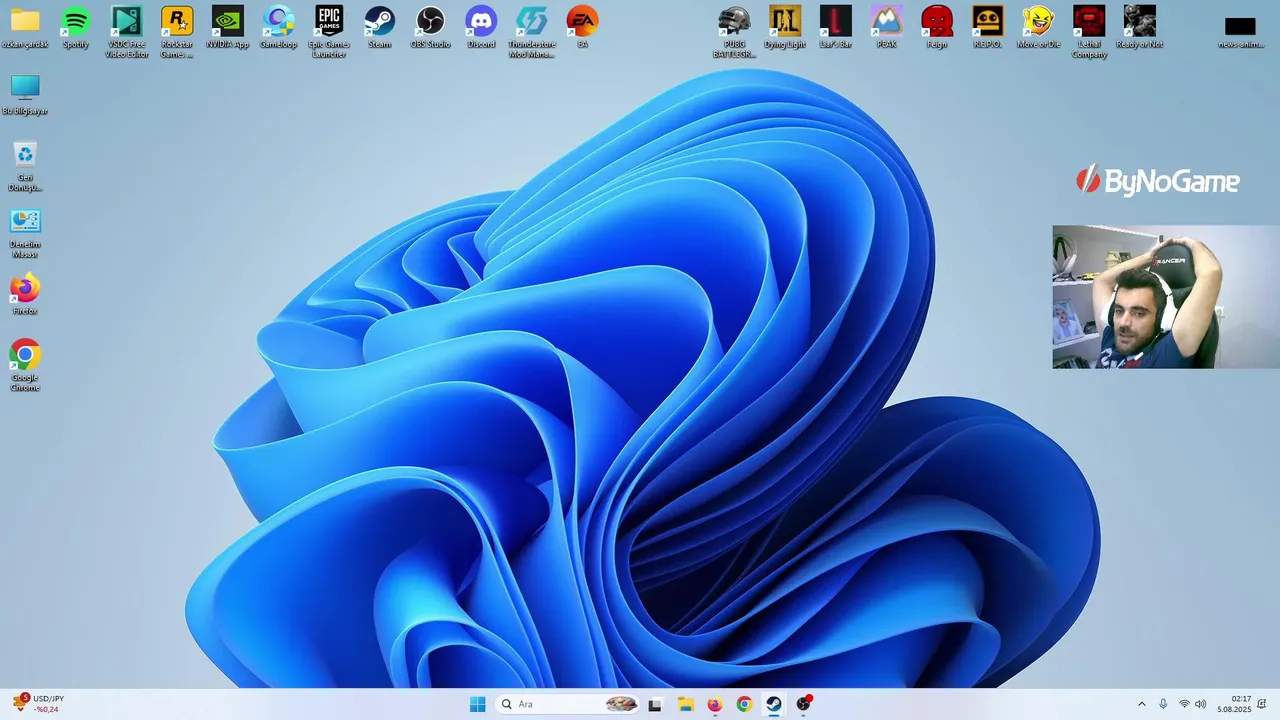Image resolution: width=1280 pixels, height=720 pixels.
Task: Click the webcam overlay thumbnail
Action: coord(1166,297)
